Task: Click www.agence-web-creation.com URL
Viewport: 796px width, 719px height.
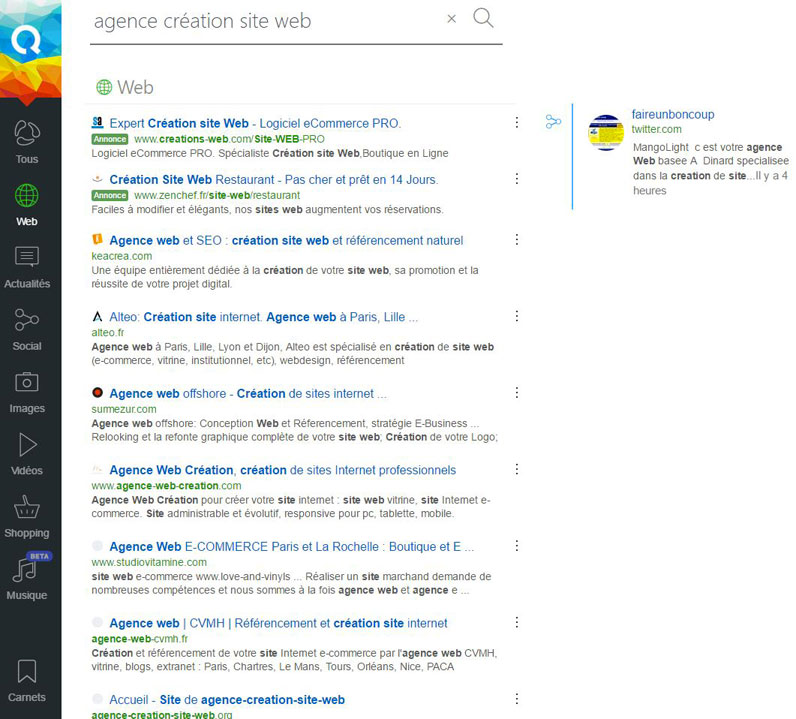Action: pos(166,486)
